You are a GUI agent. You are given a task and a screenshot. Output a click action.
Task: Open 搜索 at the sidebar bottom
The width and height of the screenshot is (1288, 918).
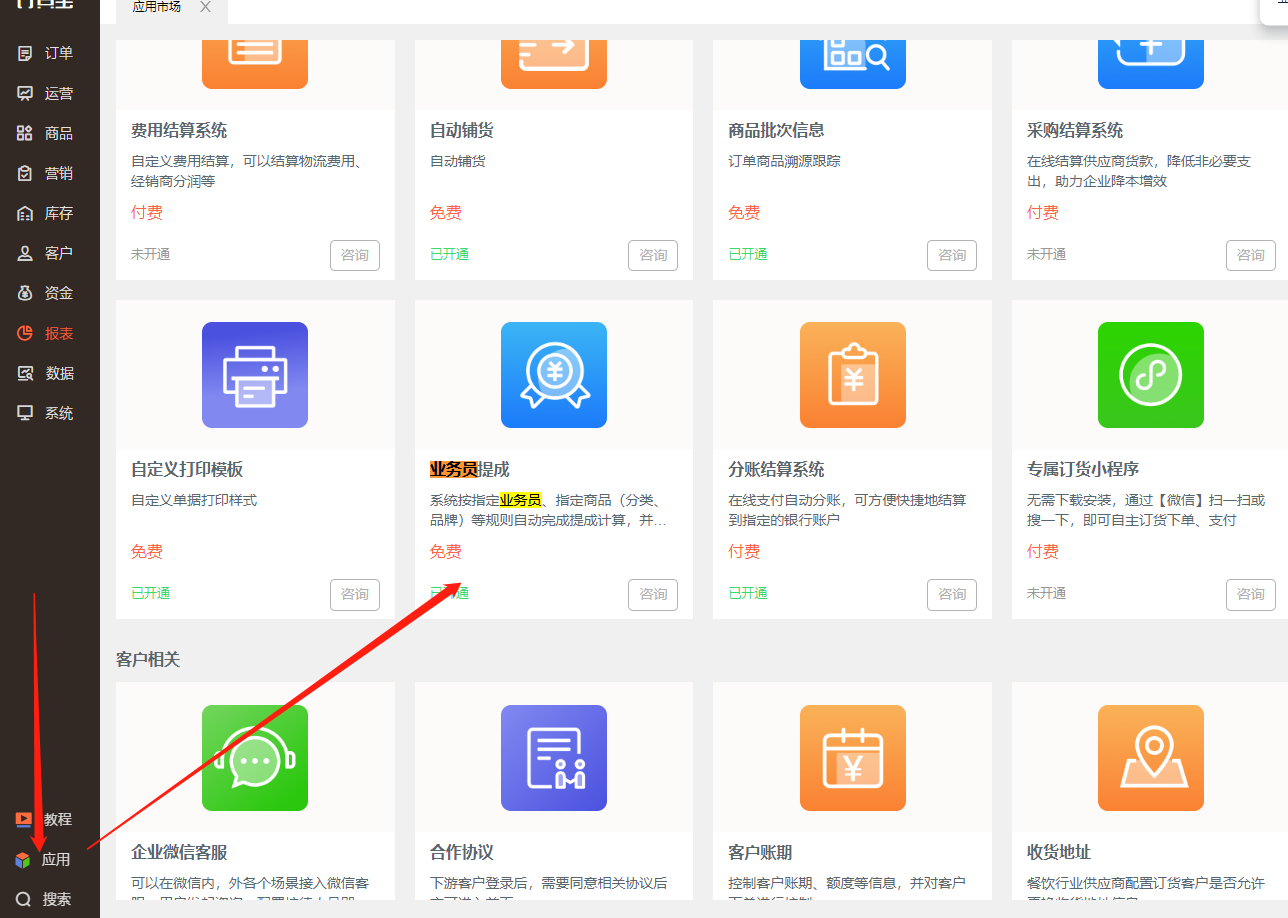point(44,899)
